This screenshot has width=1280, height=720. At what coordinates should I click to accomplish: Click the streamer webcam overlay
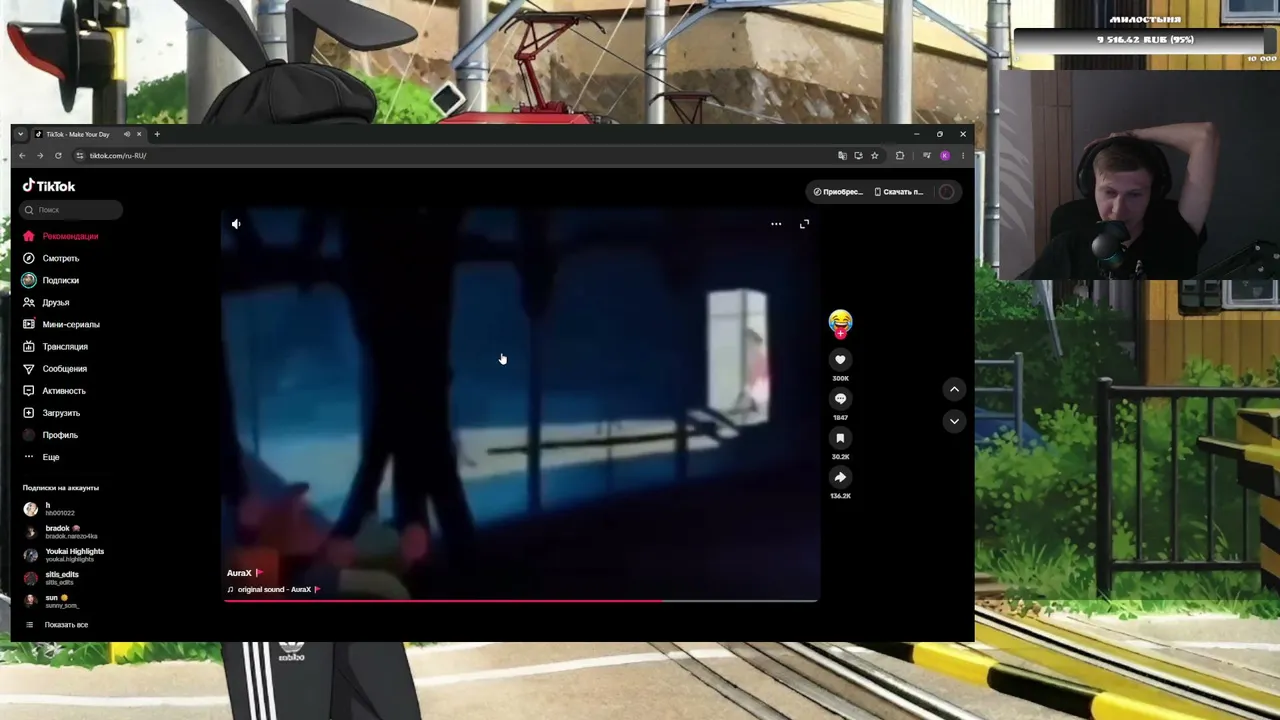1138,175
